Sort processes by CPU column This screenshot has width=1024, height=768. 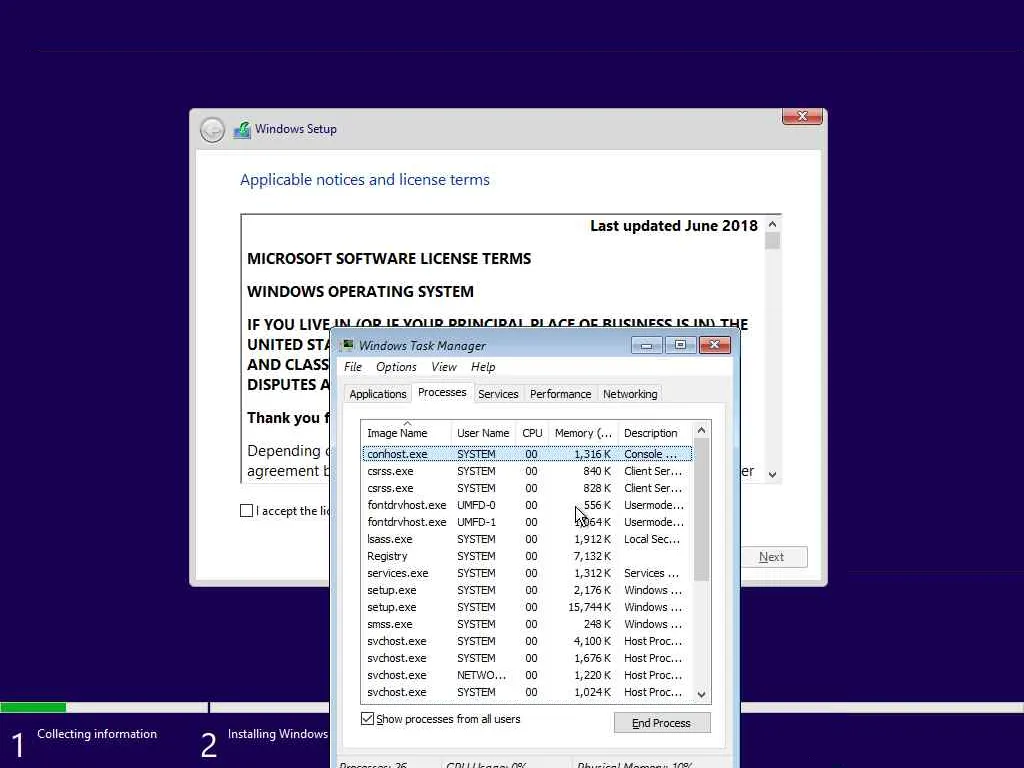point(532,432)
